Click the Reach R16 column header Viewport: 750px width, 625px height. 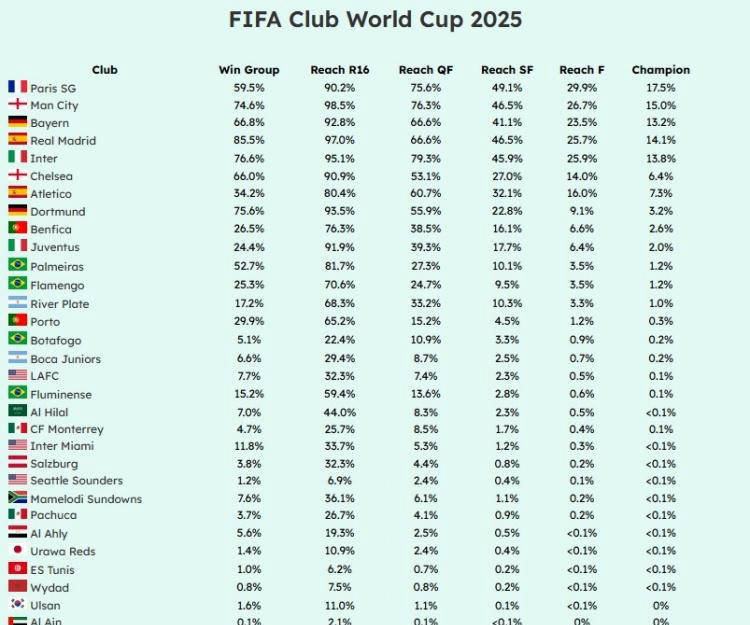coord(340,70)
